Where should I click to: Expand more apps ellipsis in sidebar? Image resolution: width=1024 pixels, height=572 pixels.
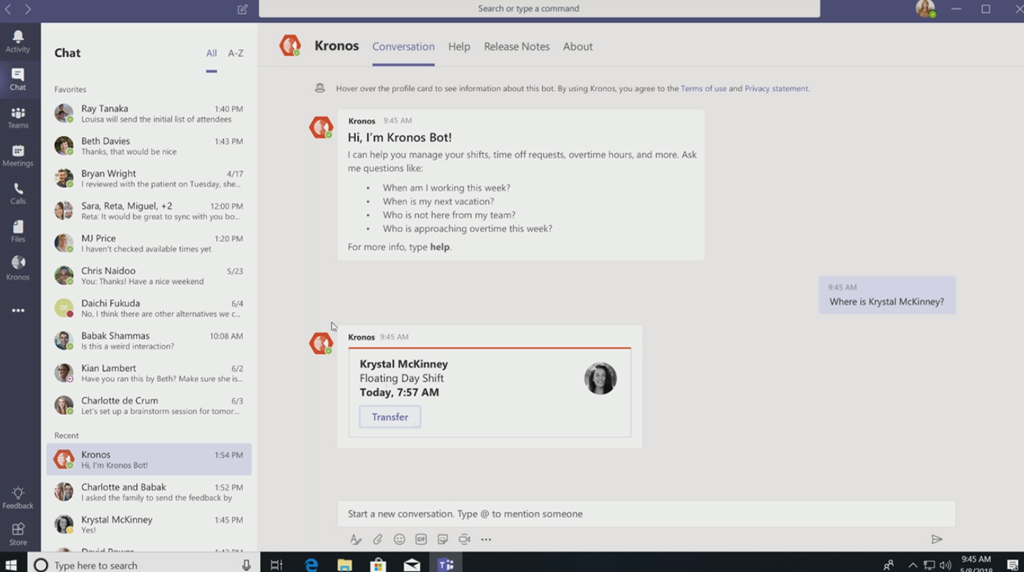[x=18, y=311]
